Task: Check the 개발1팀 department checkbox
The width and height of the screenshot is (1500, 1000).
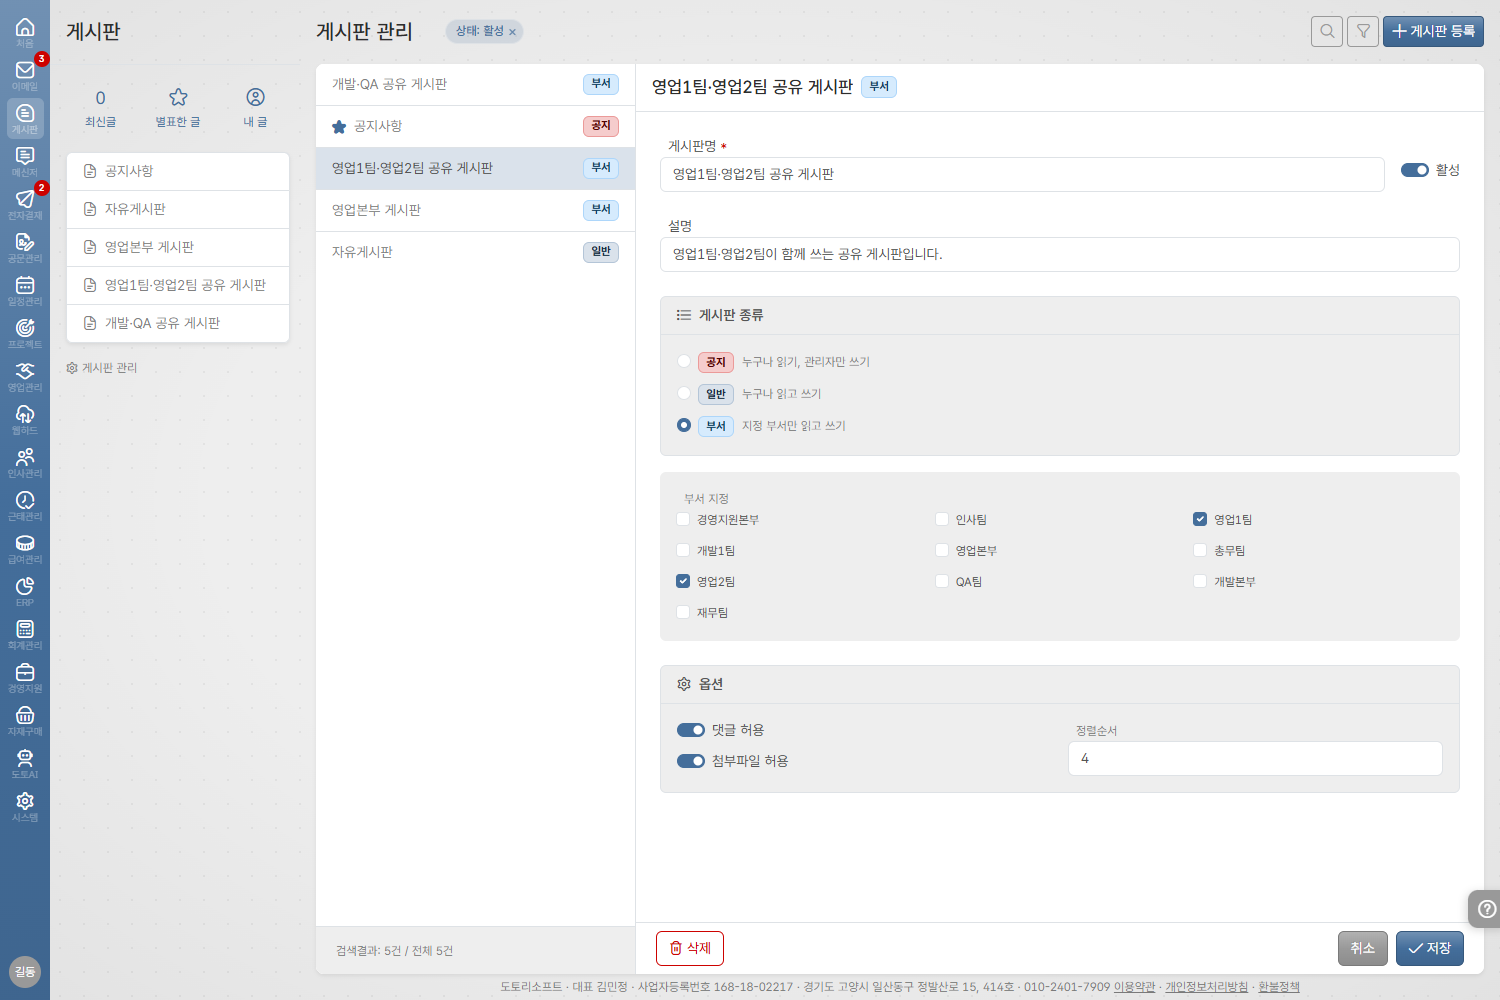Action: tap(683, 550)
